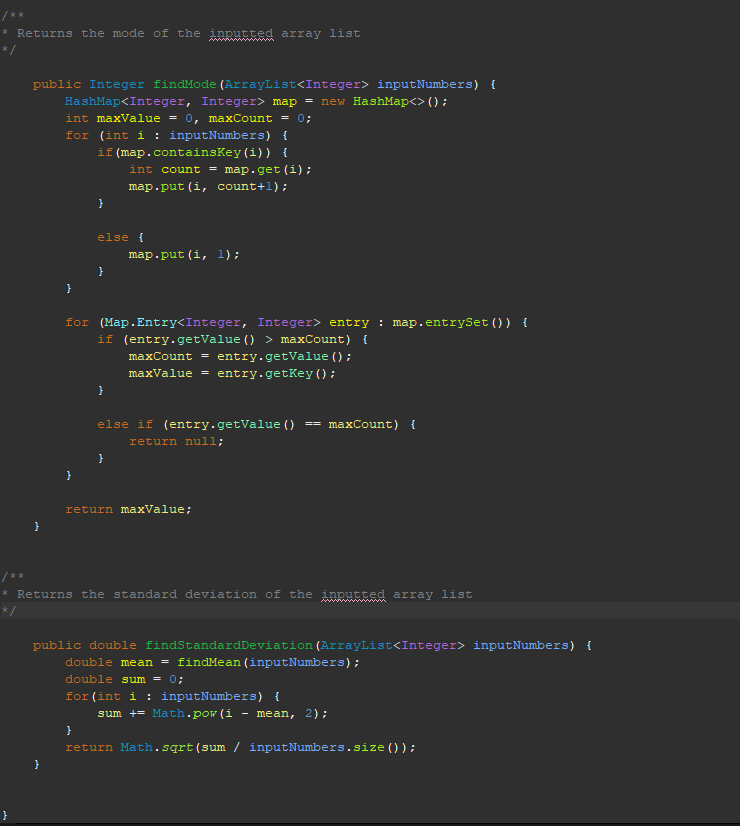
Task: Click the getKey() method call
Action: click(x=296, y=373)
